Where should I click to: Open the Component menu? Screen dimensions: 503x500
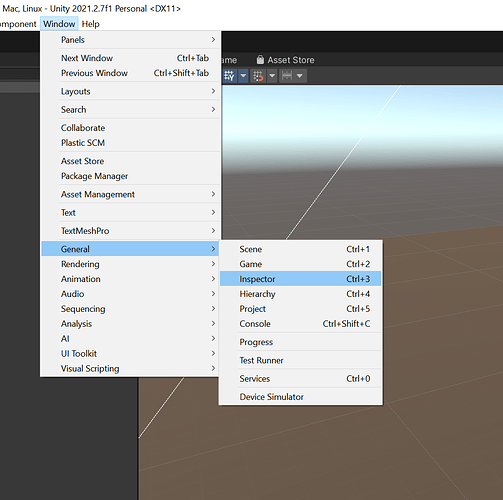point(18,24)
